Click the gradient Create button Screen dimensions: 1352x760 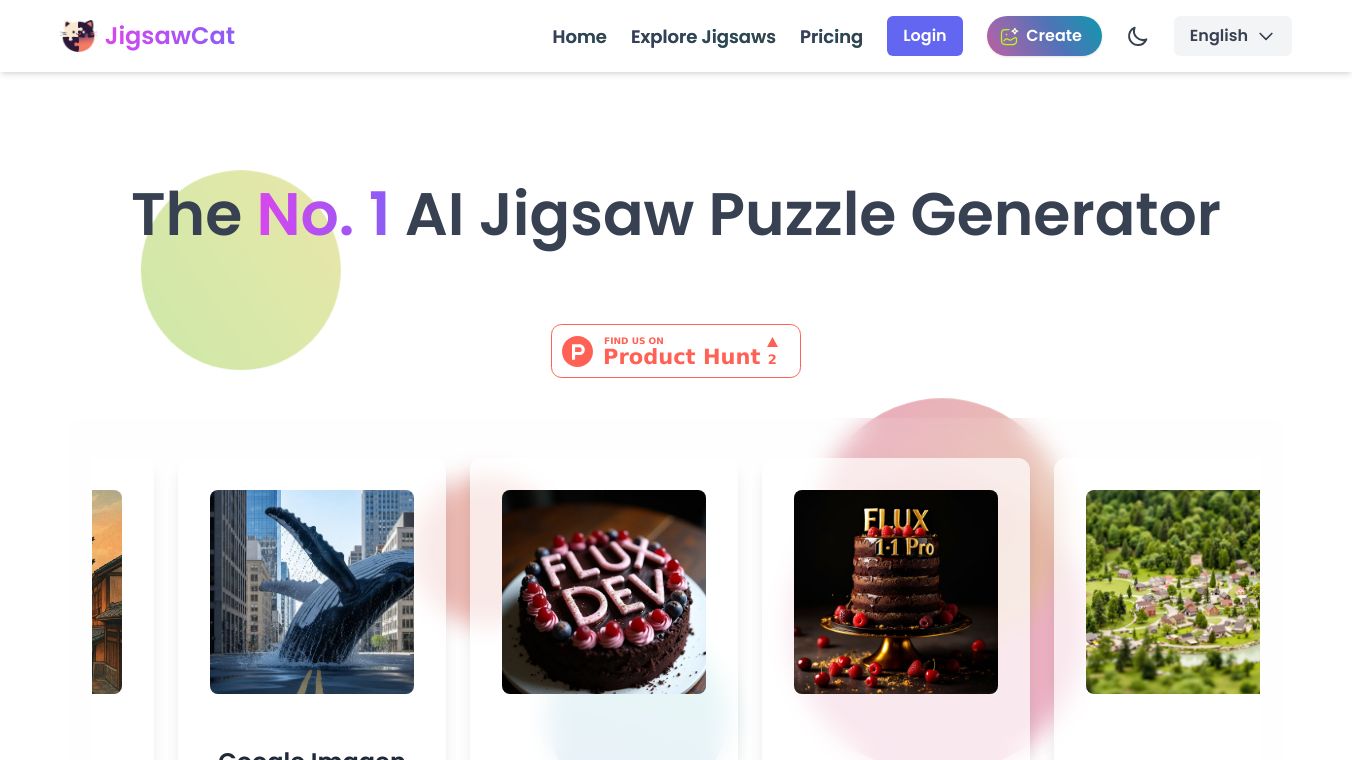[1044, 36]
